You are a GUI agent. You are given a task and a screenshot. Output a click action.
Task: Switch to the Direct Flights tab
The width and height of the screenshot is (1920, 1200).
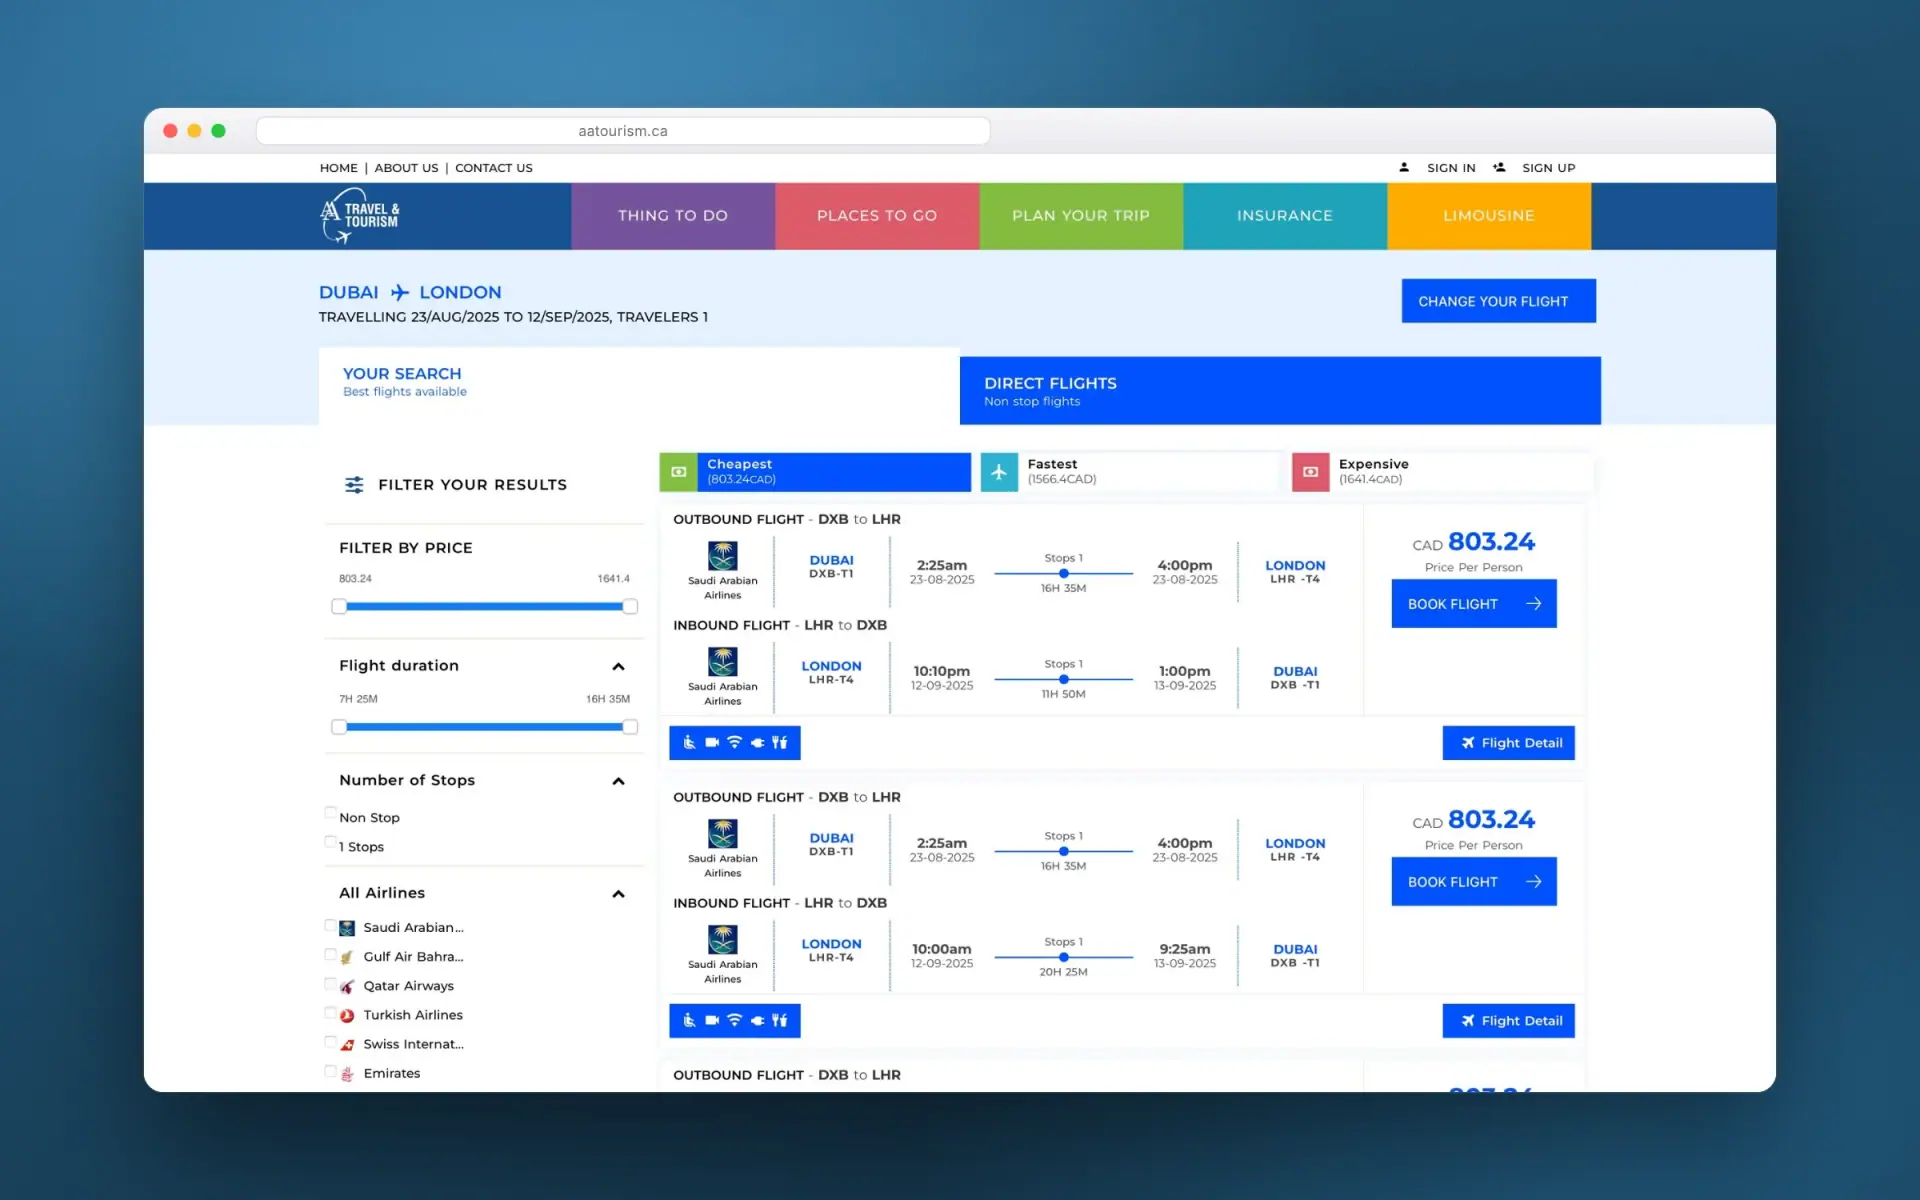(x=1280, y=391)
